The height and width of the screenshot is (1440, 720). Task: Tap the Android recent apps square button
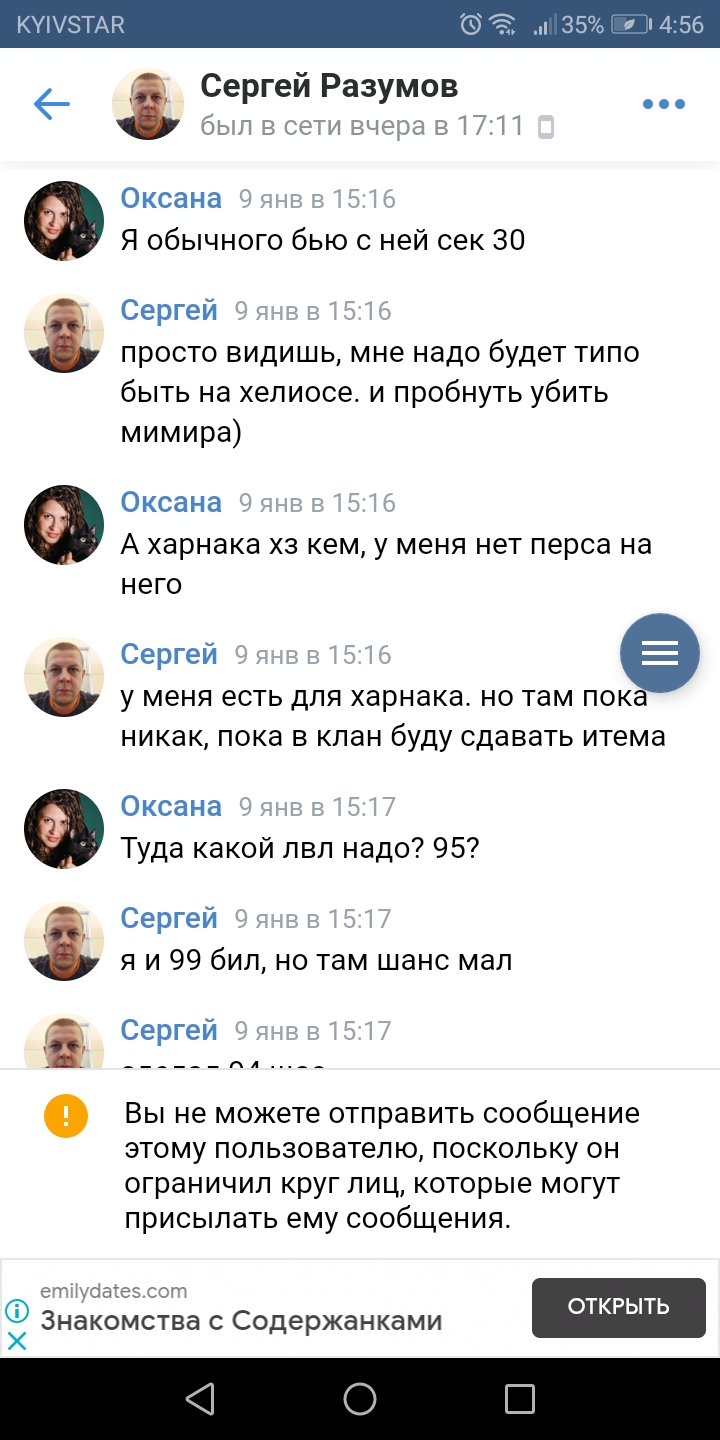click(520, 1398)
